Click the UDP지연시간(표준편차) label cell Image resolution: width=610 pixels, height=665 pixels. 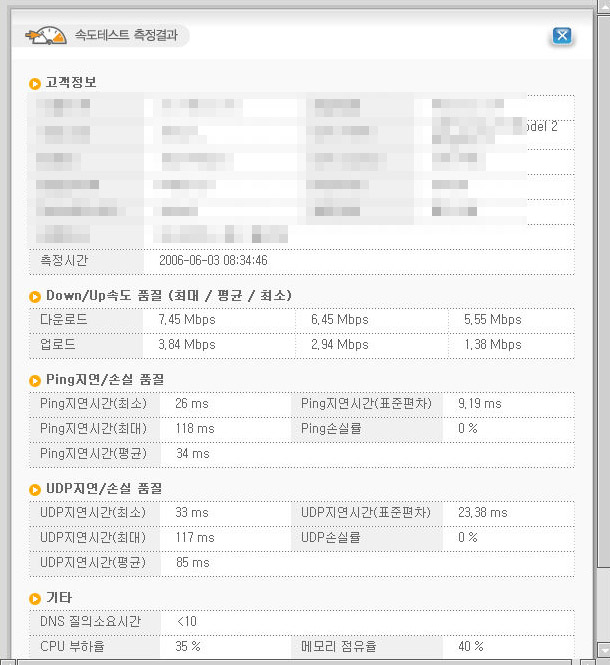(366, 512)
